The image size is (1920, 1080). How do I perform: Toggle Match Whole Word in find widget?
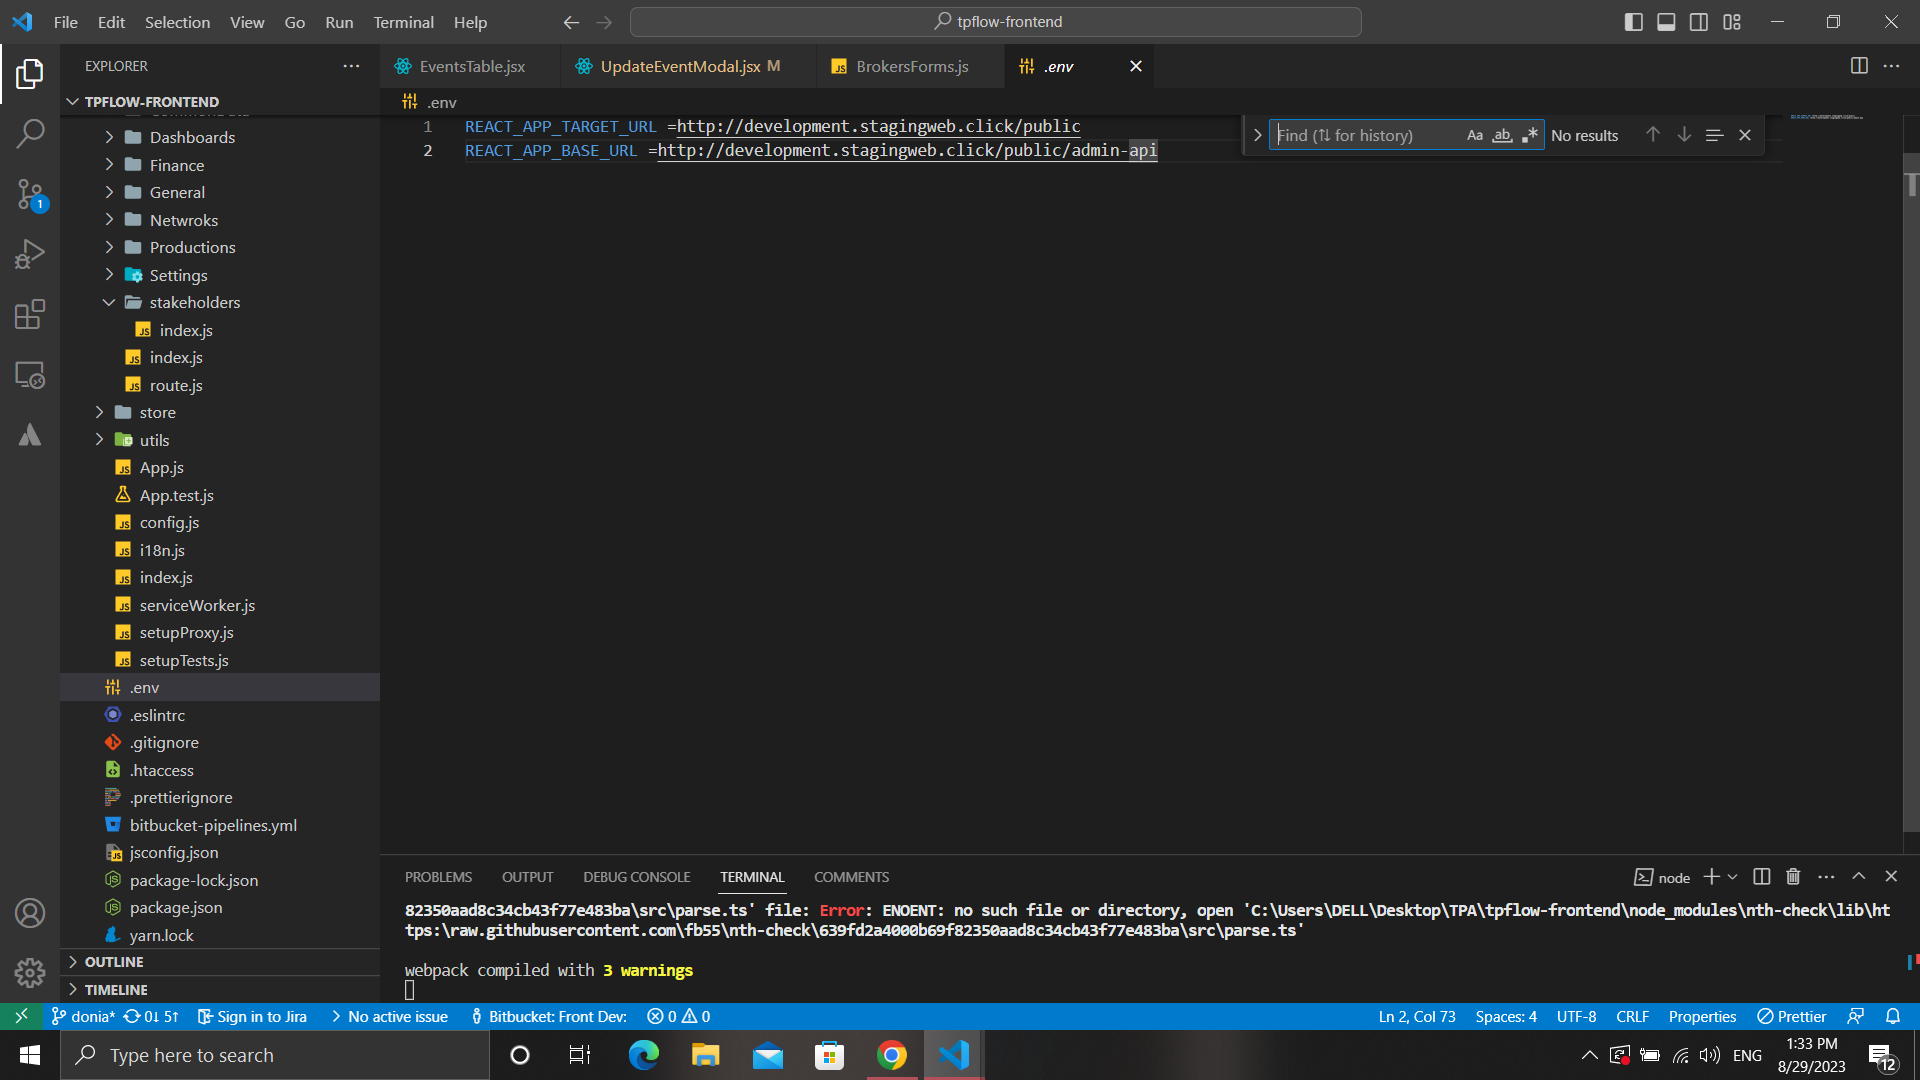[1502, 135]
